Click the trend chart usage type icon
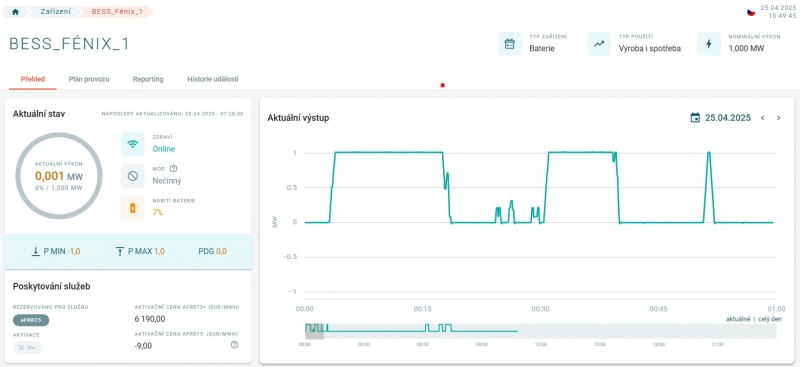The width and height of the screenshot is (800, 367). [x=599, y=44]
